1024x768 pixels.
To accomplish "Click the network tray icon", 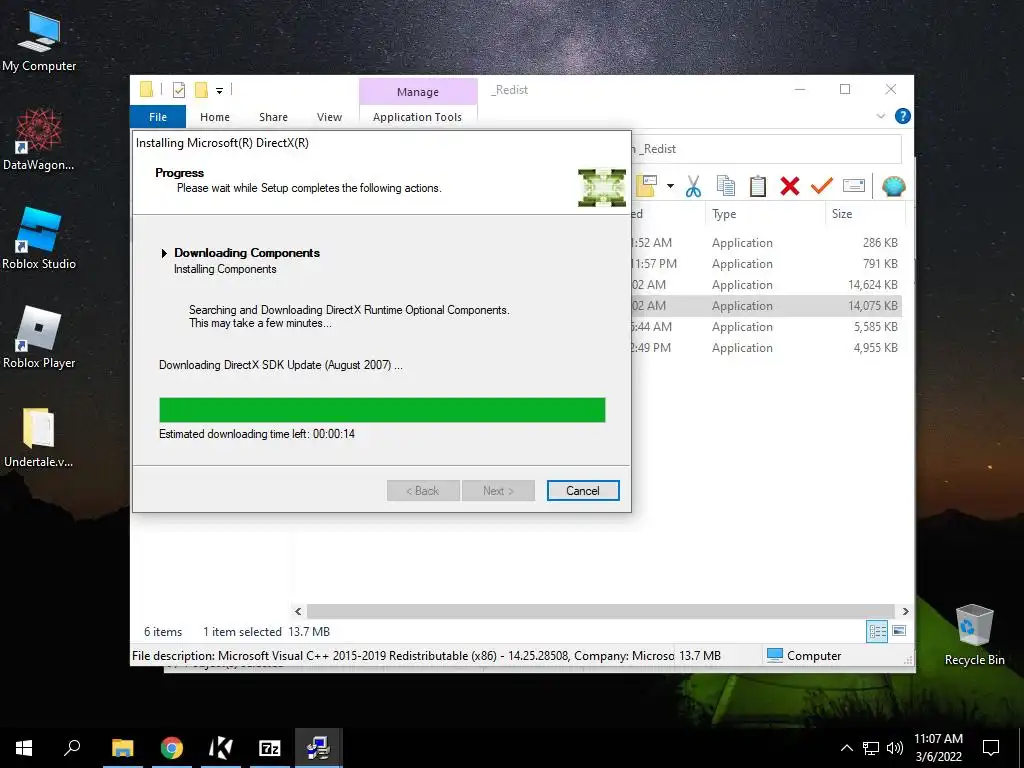I will click(x=871, y=748).
